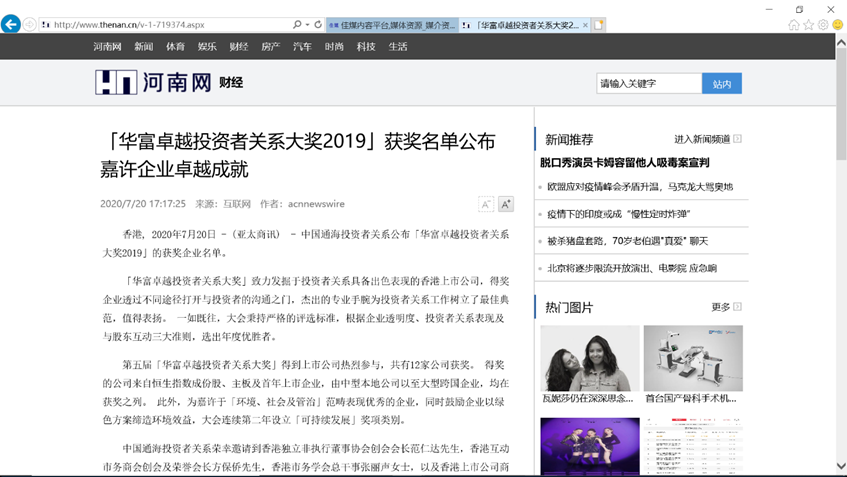847x477 pixels.
Task: Go to the 娱乐 channel
Action: click(207, 46)
